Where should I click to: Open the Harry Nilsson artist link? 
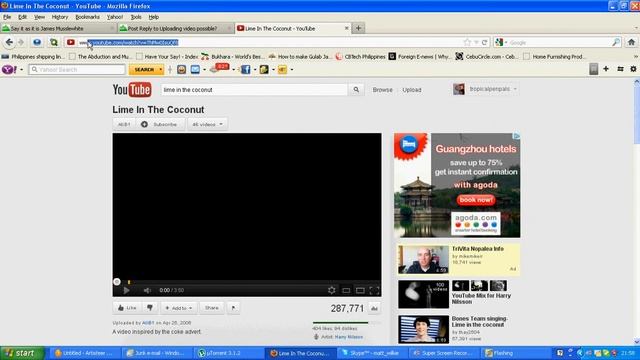[349, 337]
